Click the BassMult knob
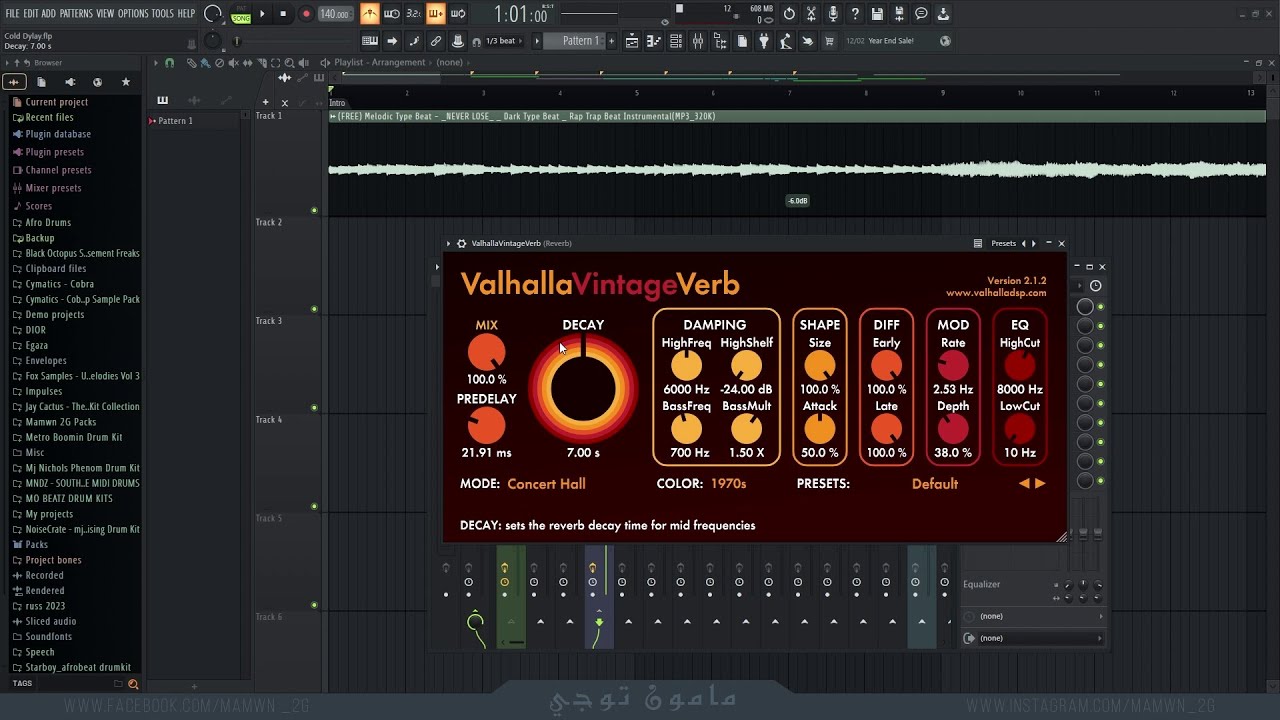This screenshot has width=1280, height=720. (746, 430)
